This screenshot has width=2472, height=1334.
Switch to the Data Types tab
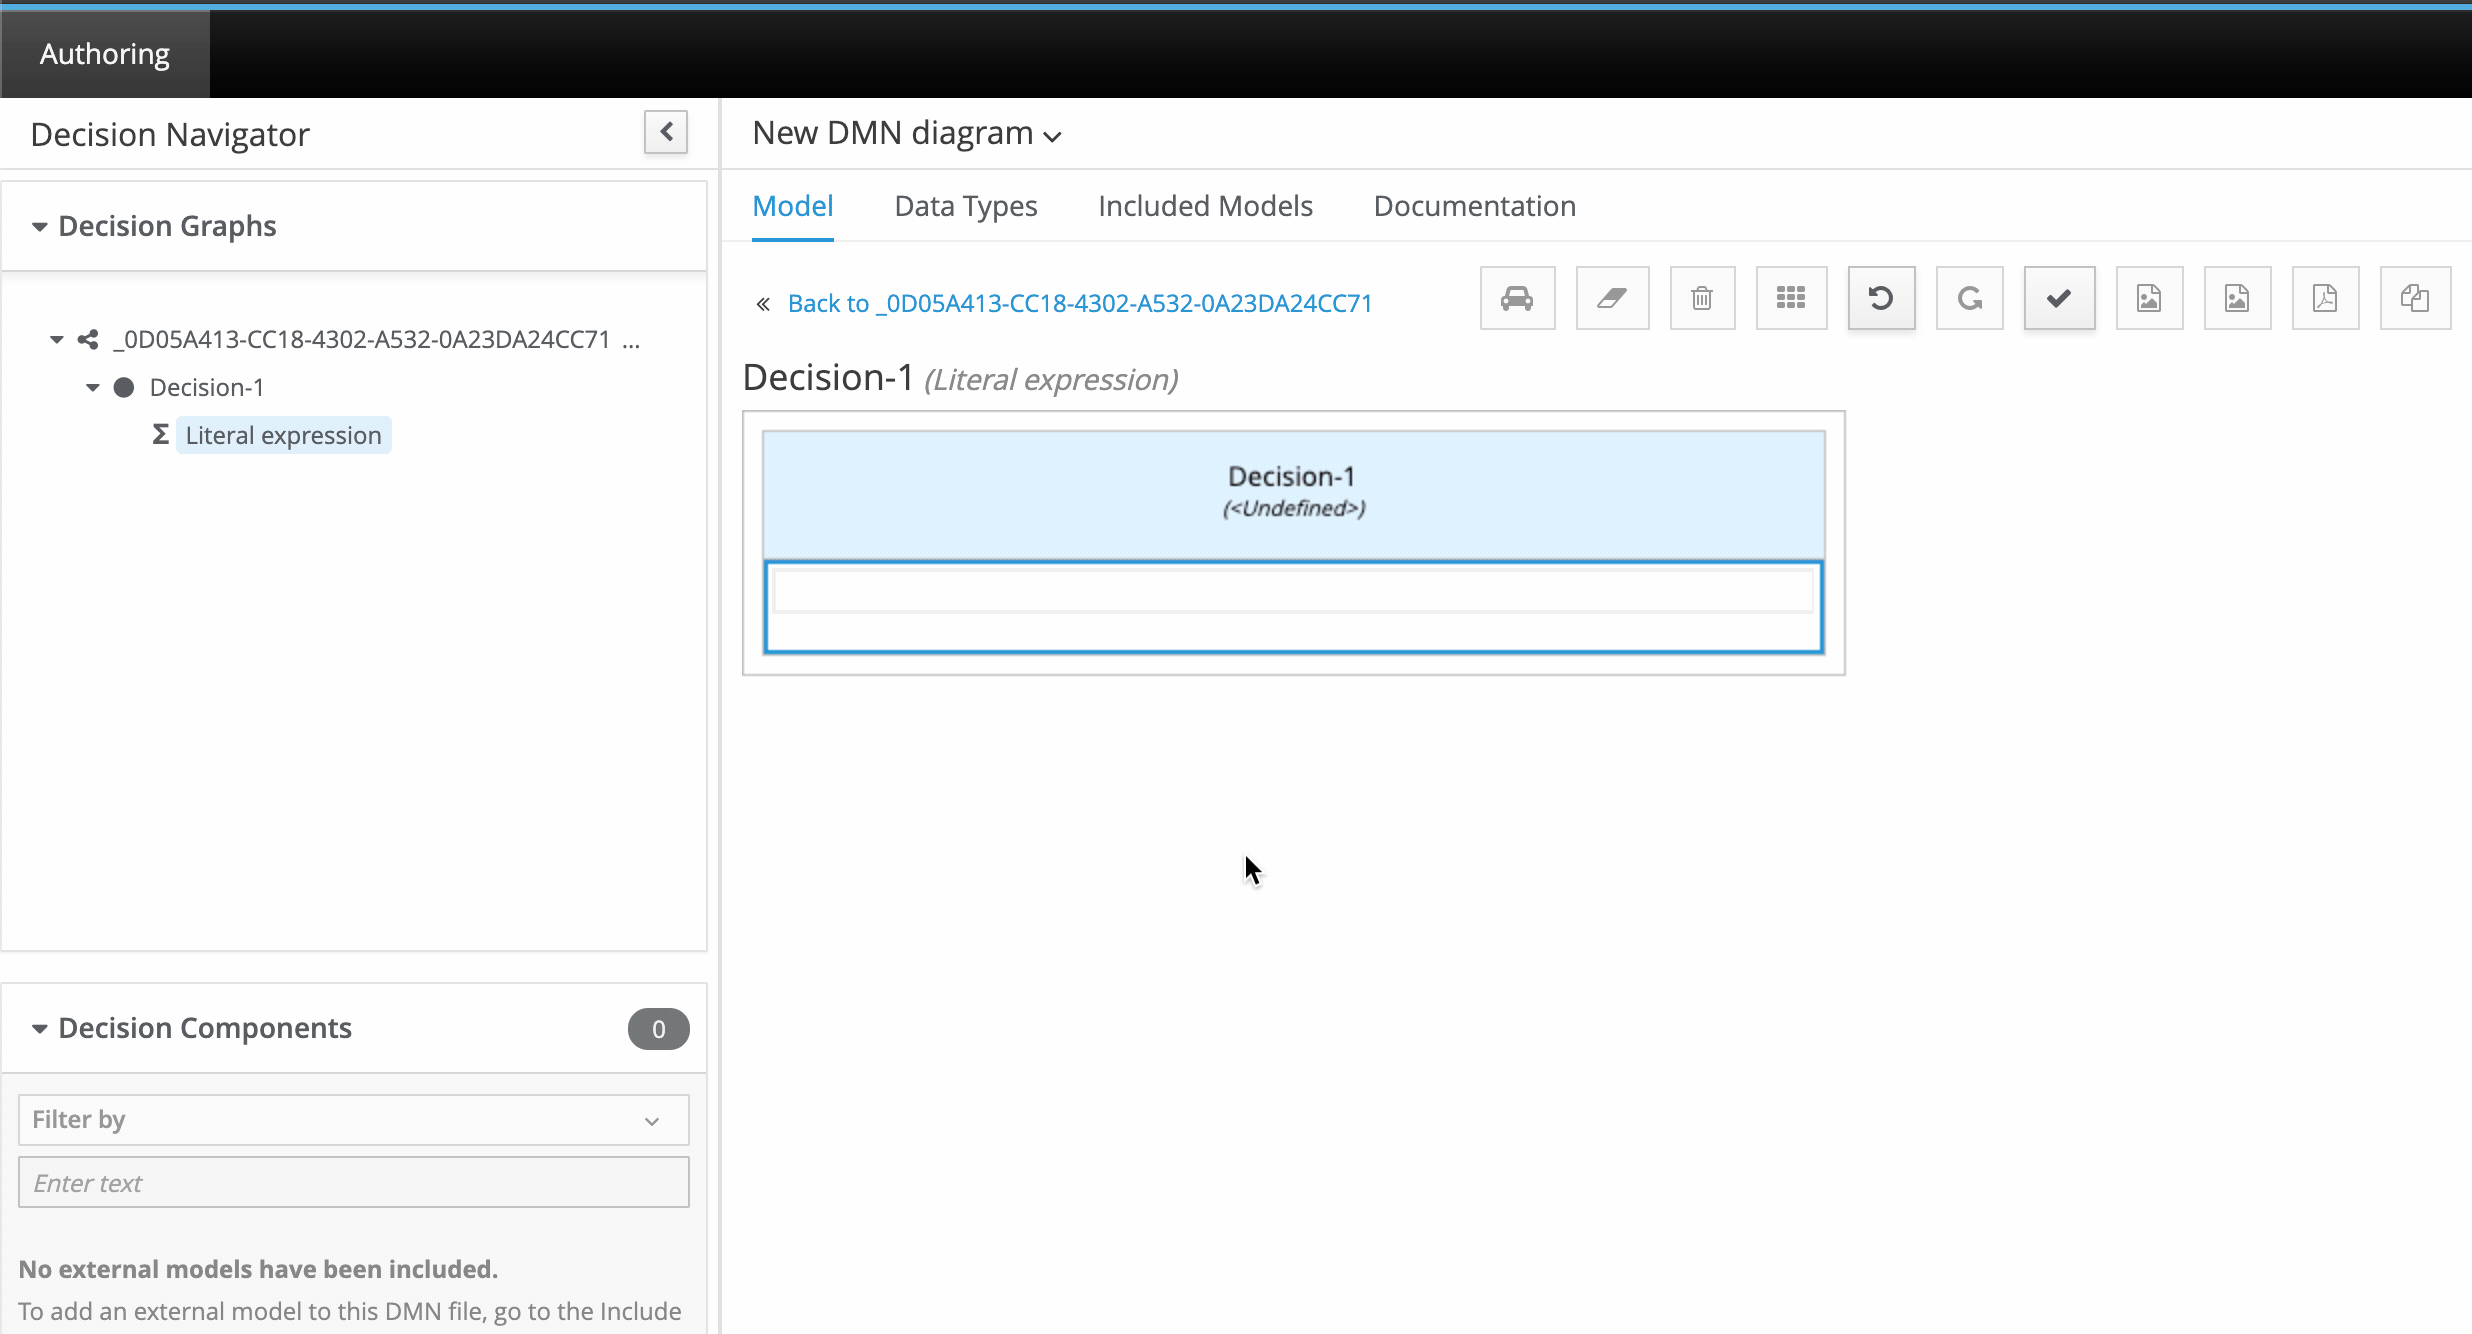click(x=965, y=206)
